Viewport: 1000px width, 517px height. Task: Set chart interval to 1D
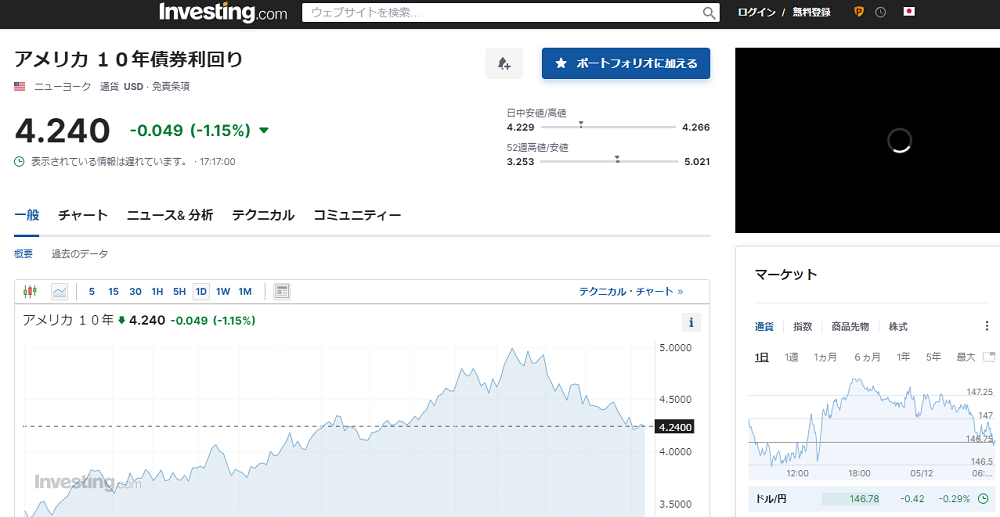(x=202, y=291)
